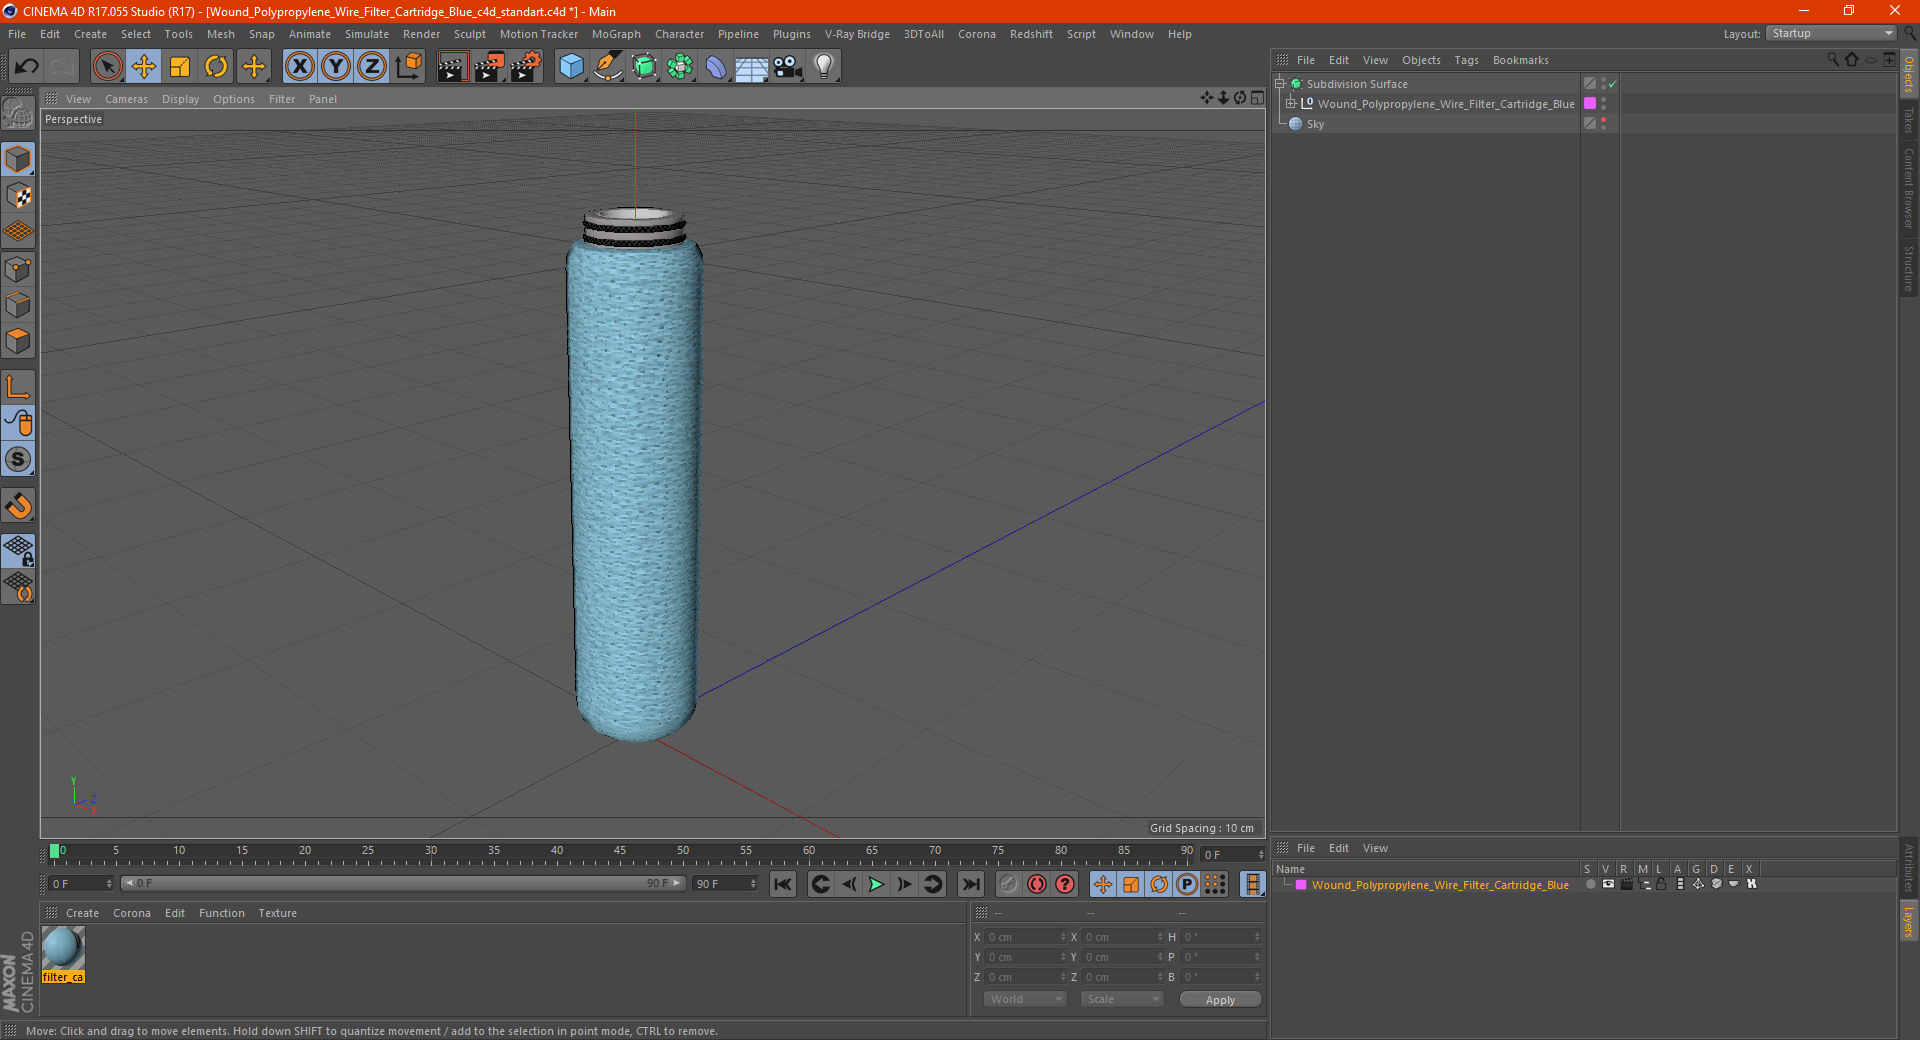Screen dimensions: 1920x1040
Task: Toggle Y axis lock
Action: (336, 67)
